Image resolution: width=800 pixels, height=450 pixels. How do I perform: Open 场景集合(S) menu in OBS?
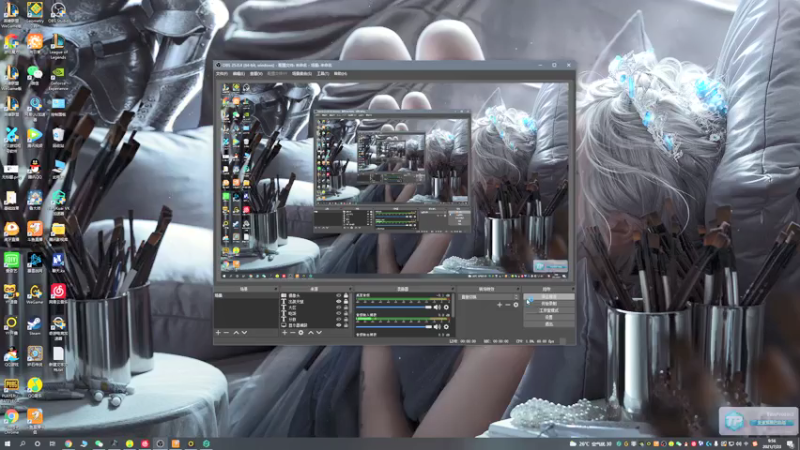(x=302, y=73)
